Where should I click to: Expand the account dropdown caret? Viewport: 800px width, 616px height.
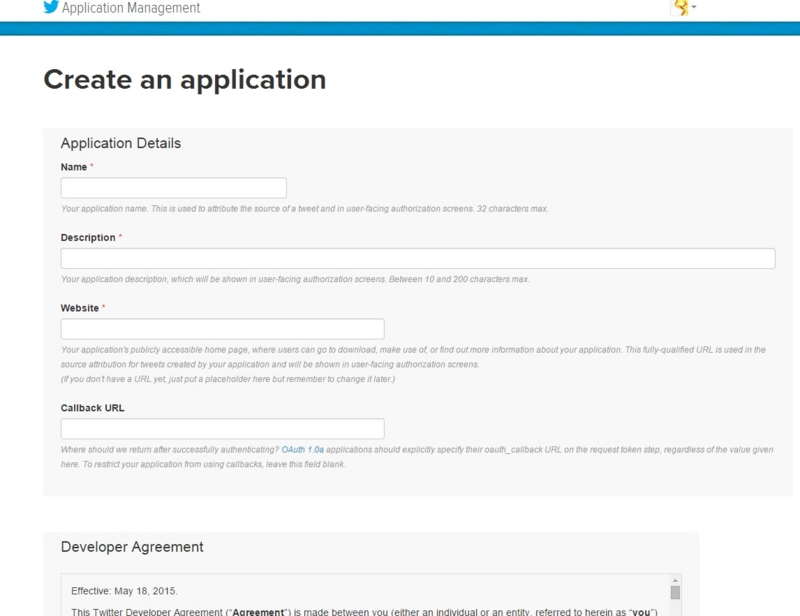(694, 7)
